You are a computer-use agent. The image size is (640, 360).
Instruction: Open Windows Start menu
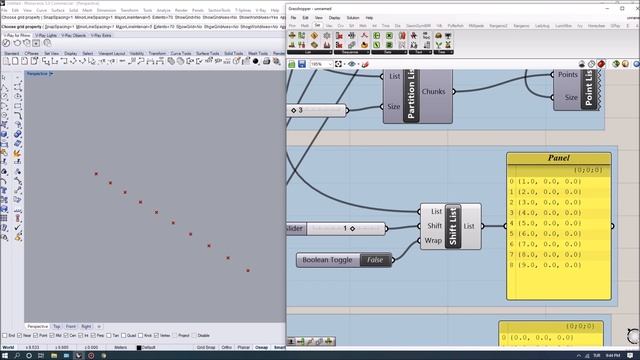pos(6,356)
